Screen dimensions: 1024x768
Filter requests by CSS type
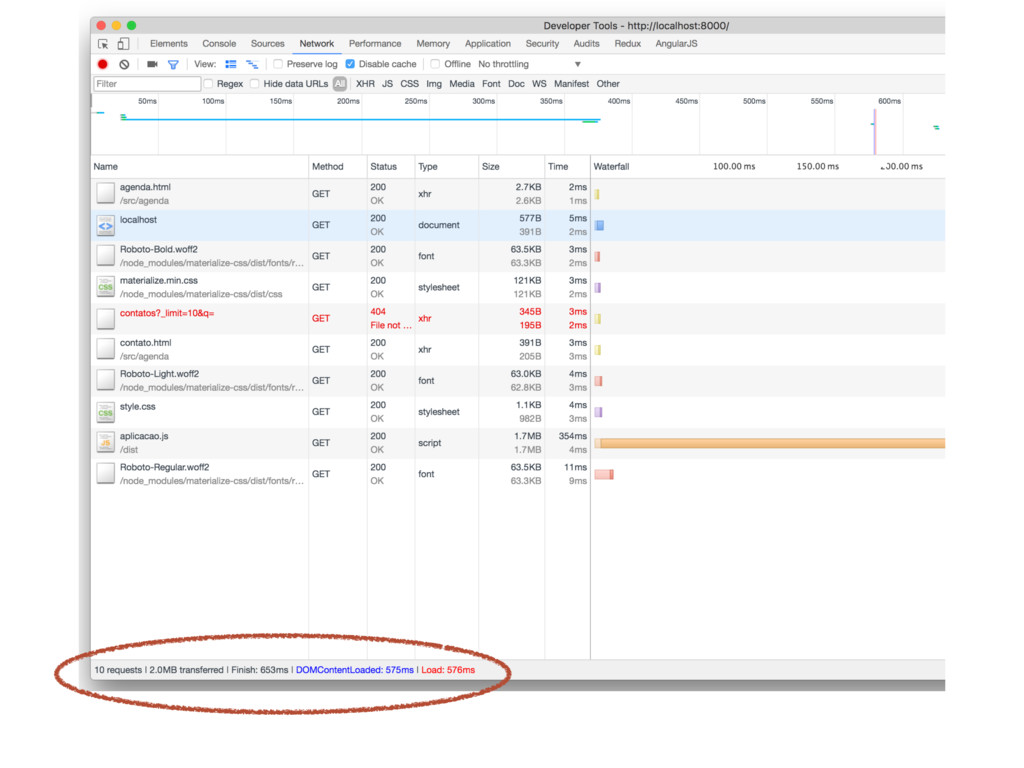[x=409, y=84]
